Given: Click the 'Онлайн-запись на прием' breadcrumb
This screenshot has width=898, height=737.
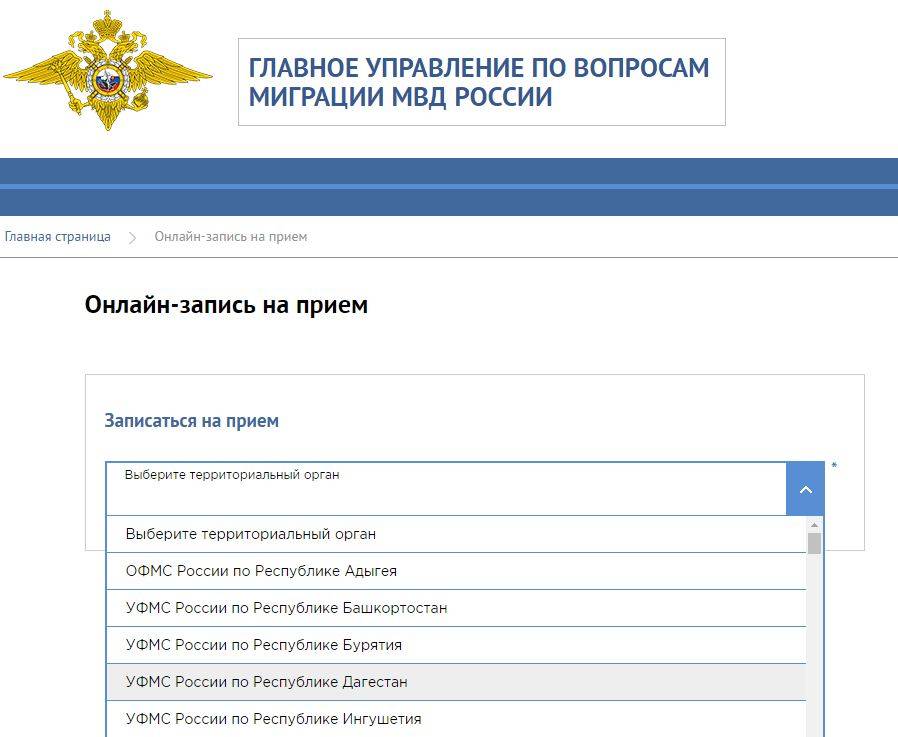Looking at the screenshot, I should (x=231, y=237).
